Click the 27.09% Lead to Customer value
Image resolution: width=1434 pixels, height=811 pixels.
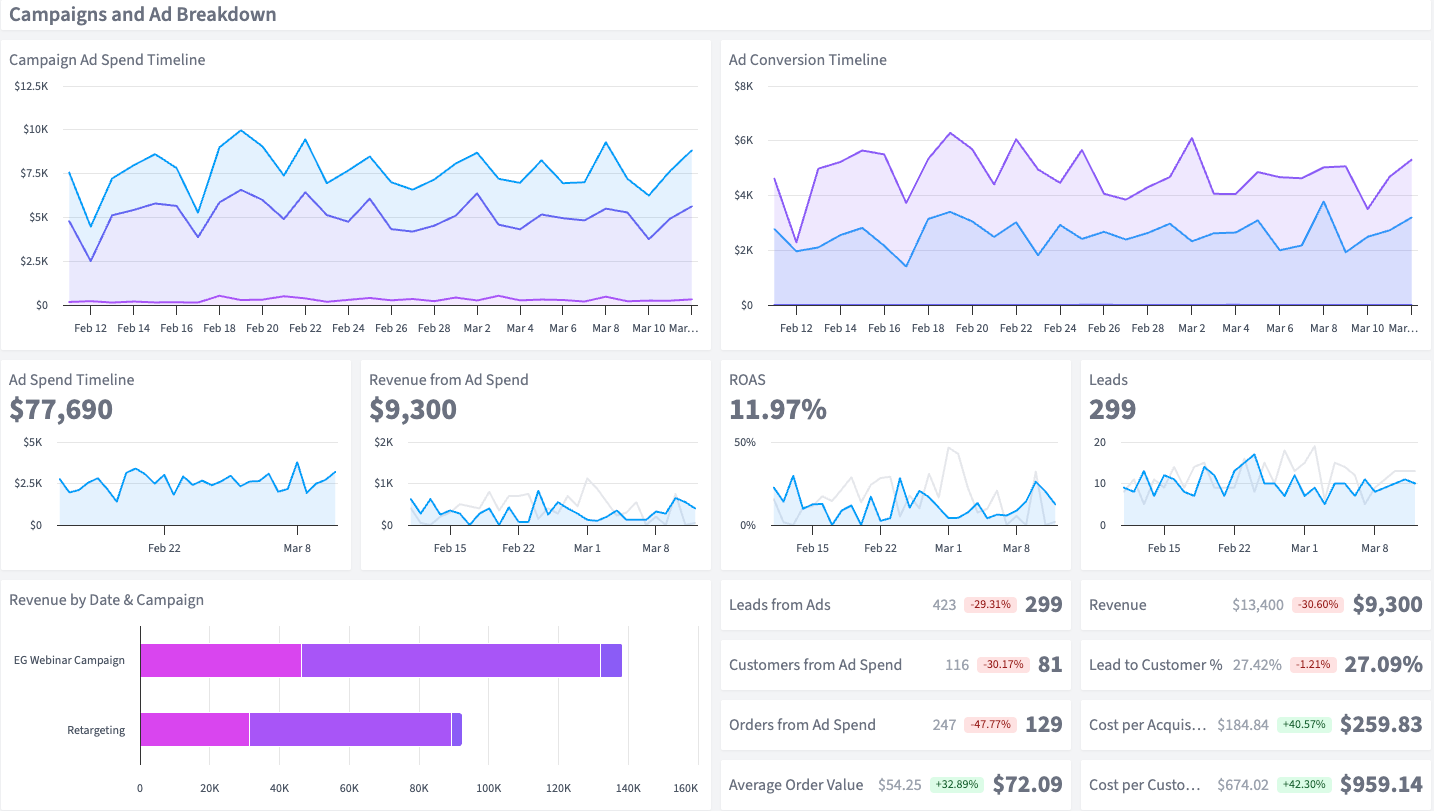point(1383,665)
